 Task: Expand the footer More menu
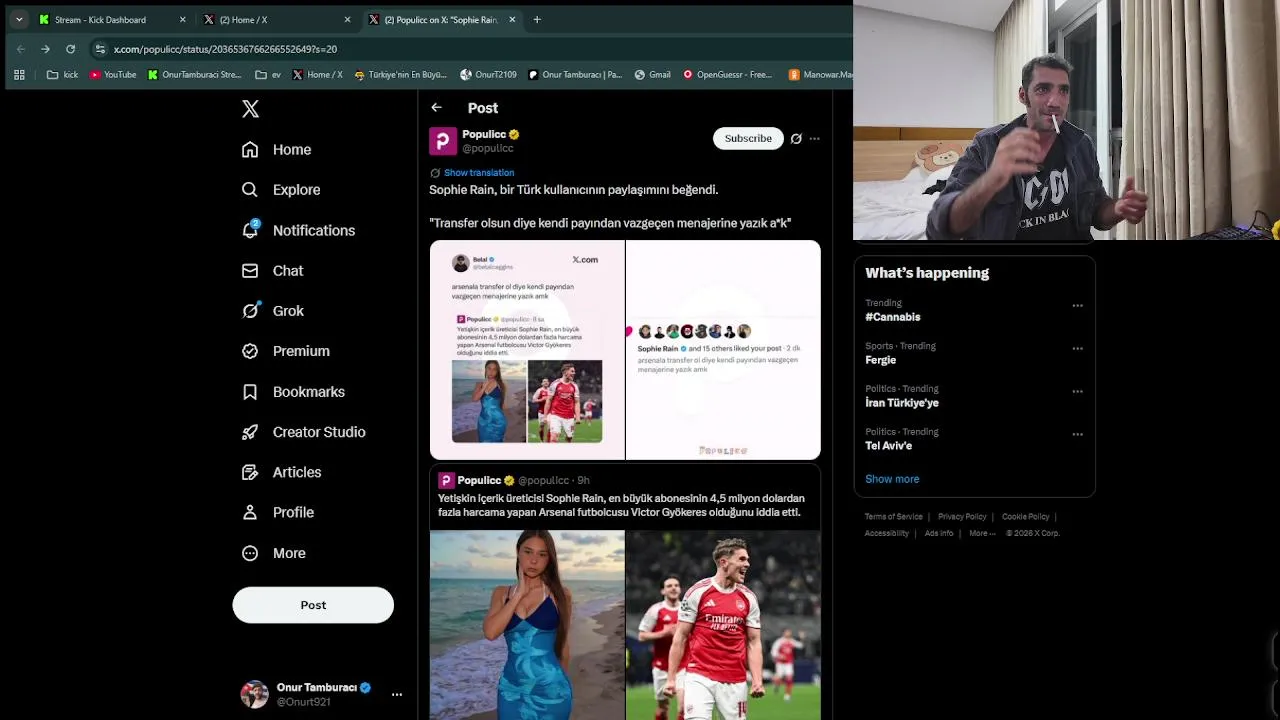[982, 533]
